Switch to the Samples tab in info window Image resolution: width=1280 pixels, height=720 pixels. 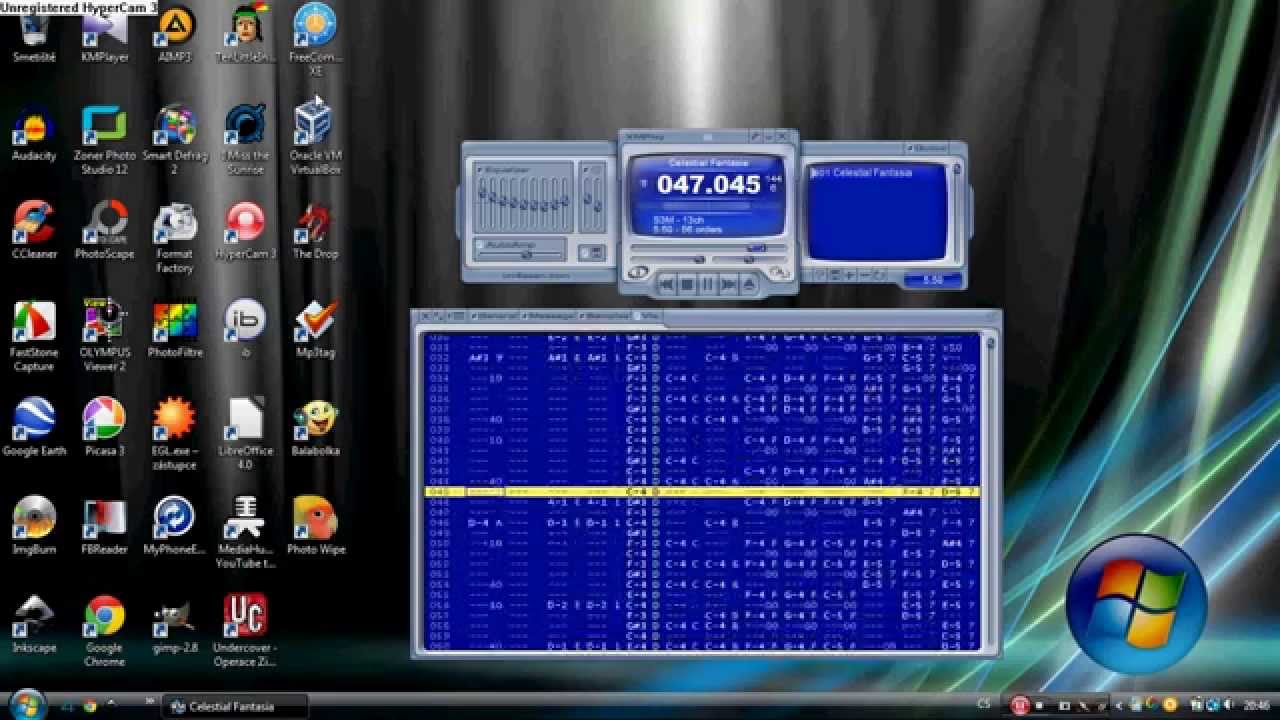(605, 316)
